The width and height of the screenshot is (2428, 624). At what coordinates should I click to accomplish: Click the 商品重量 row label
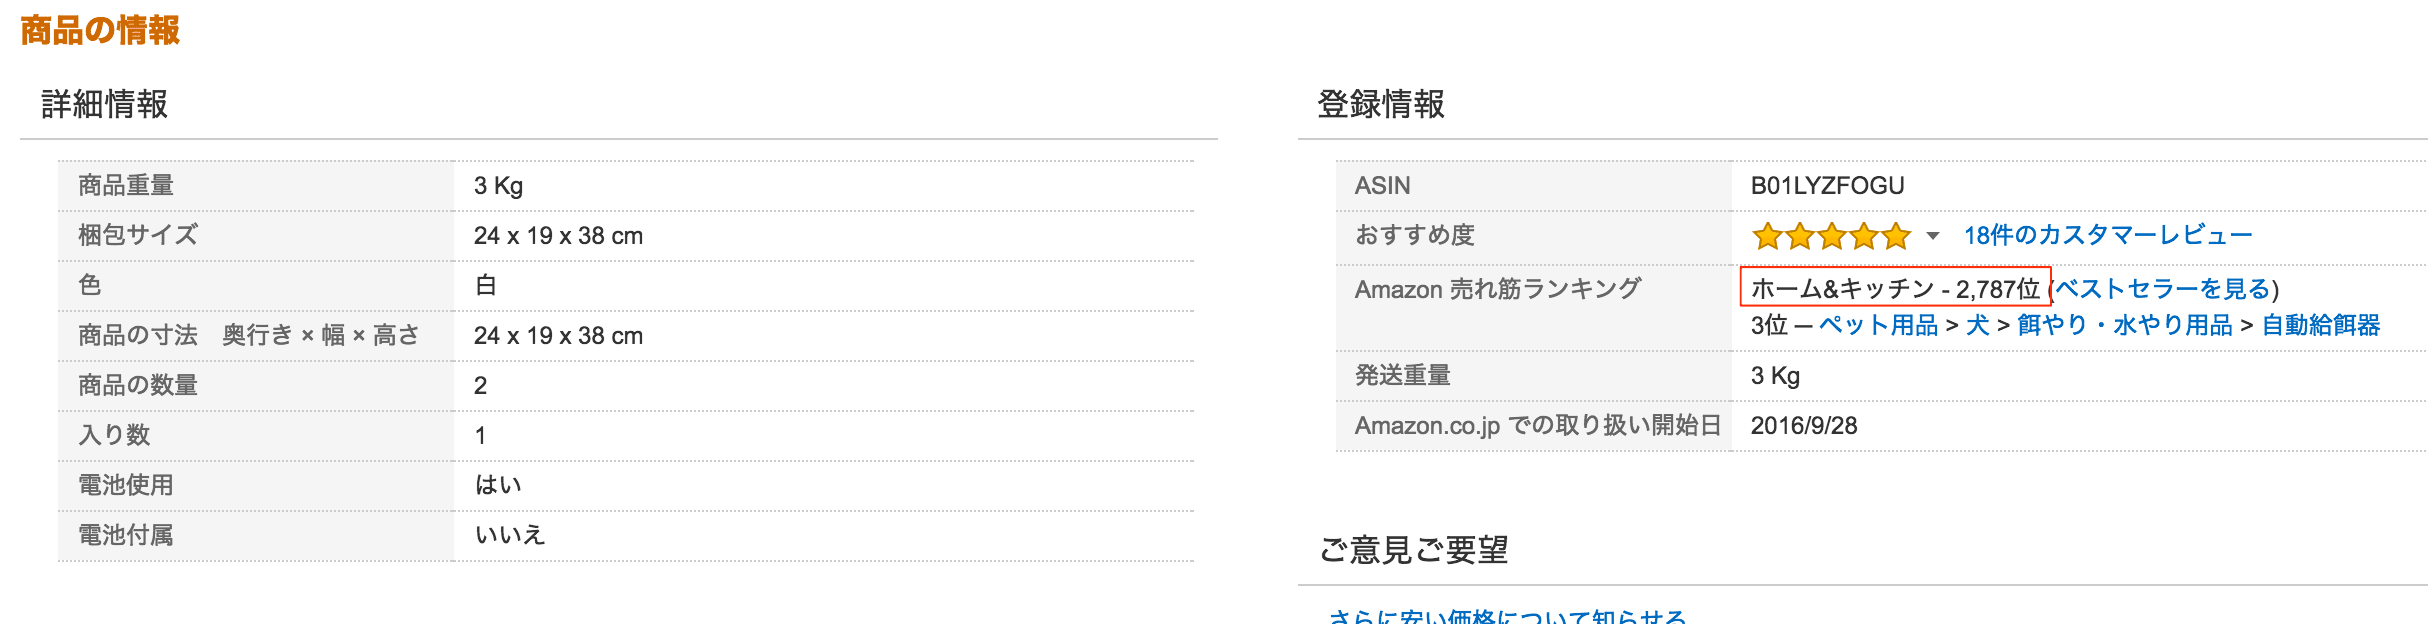126,186
